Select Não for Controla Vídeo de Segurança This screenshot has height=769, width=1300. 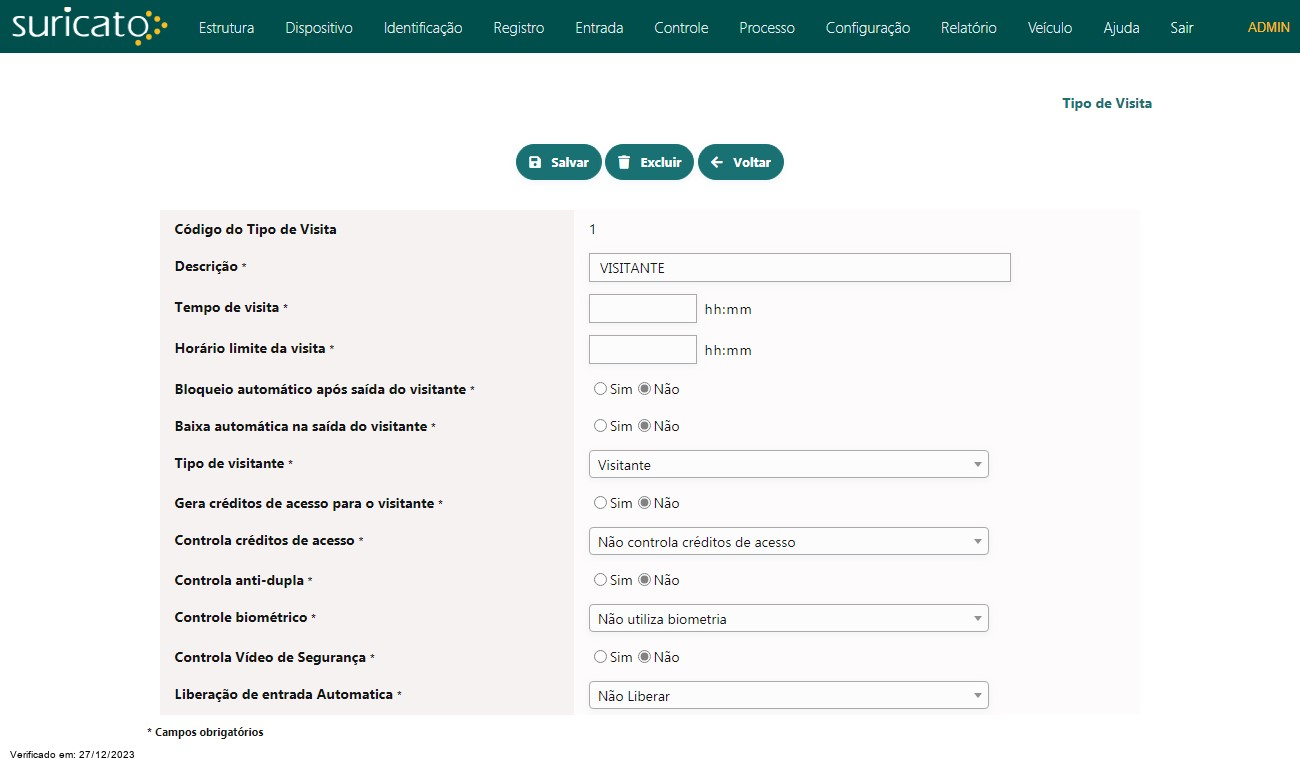[x=645, y=657]
